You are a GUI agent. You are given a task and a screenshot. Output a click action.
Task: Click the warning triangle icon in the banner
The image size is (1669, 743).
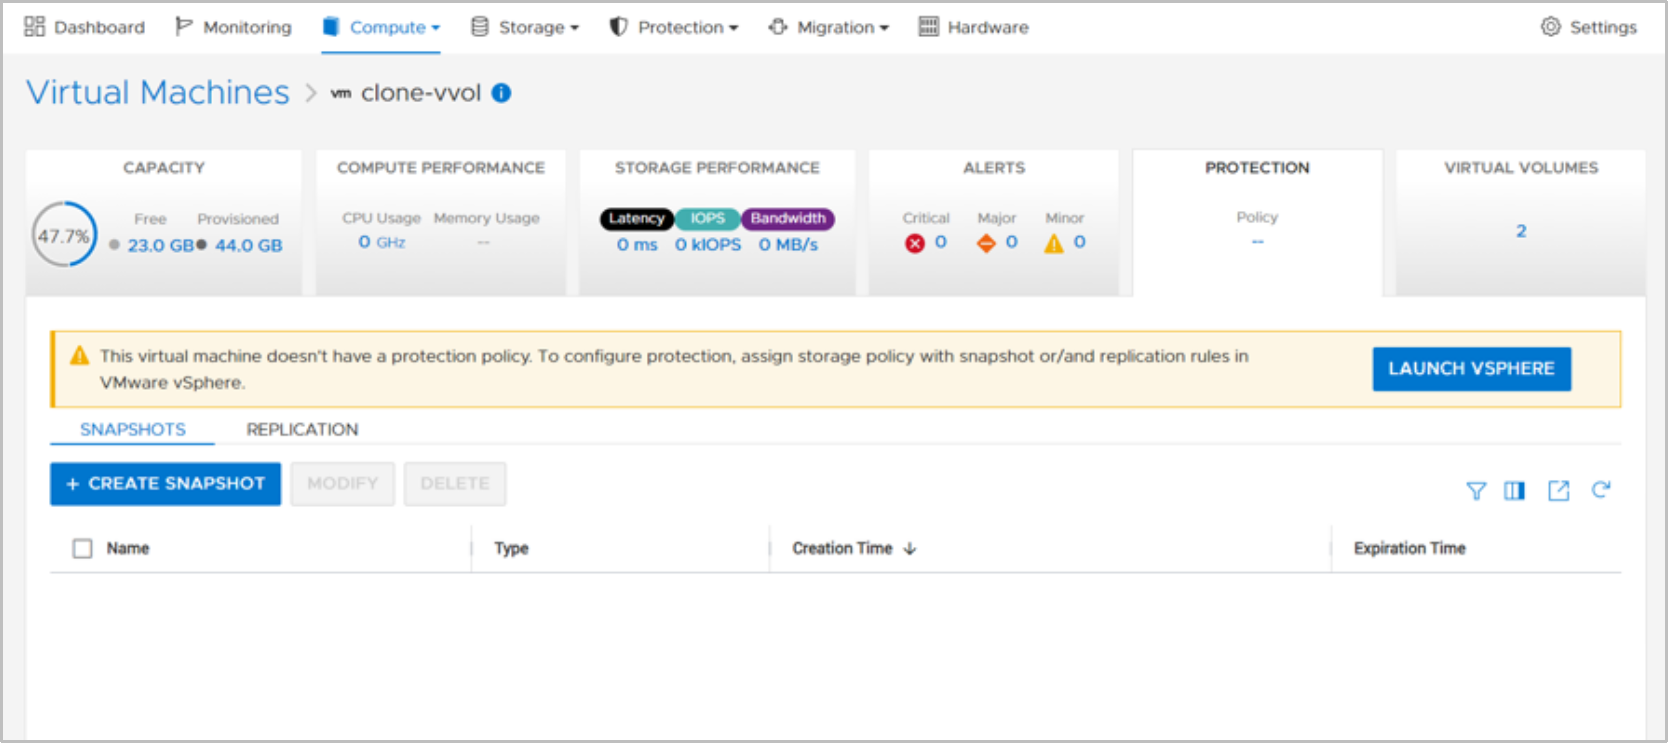pyautogui.click(x=80, y=356)
